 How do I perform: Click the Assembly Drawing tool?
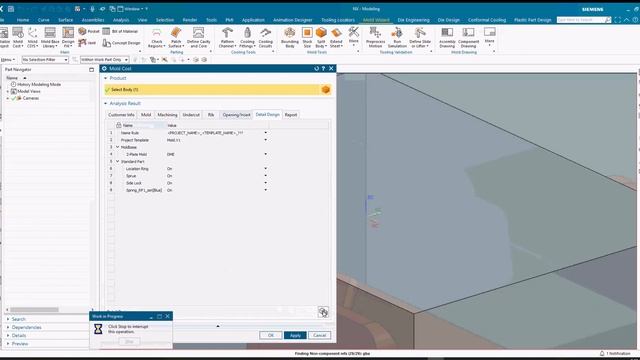pyautogui.click(x=447, y=37)
